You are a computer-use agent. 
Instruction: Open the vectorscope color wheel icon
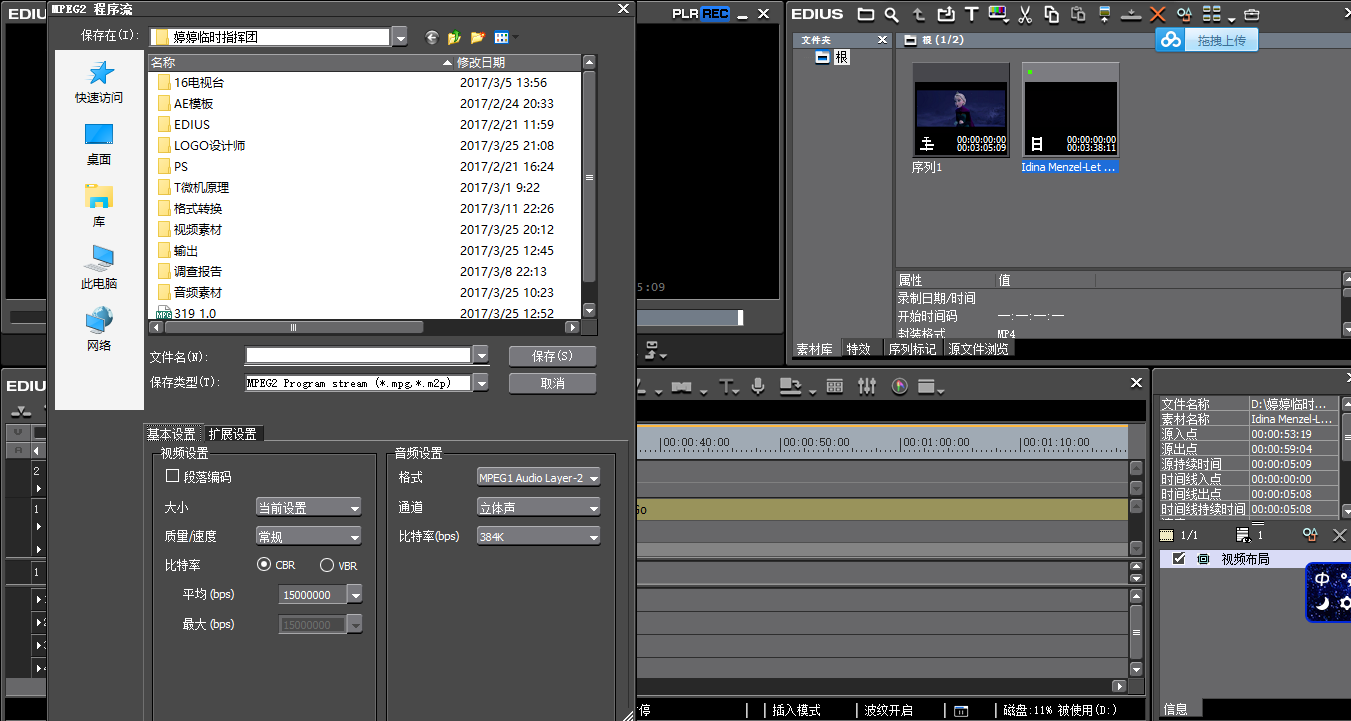click(900, 386)
